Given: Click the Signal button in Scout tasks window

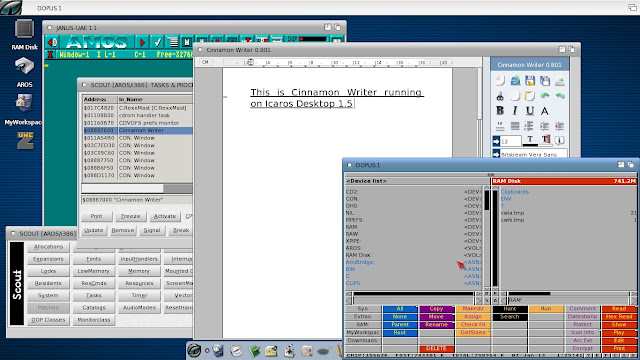Looking at the screenshot, I should tap(152, 230).
